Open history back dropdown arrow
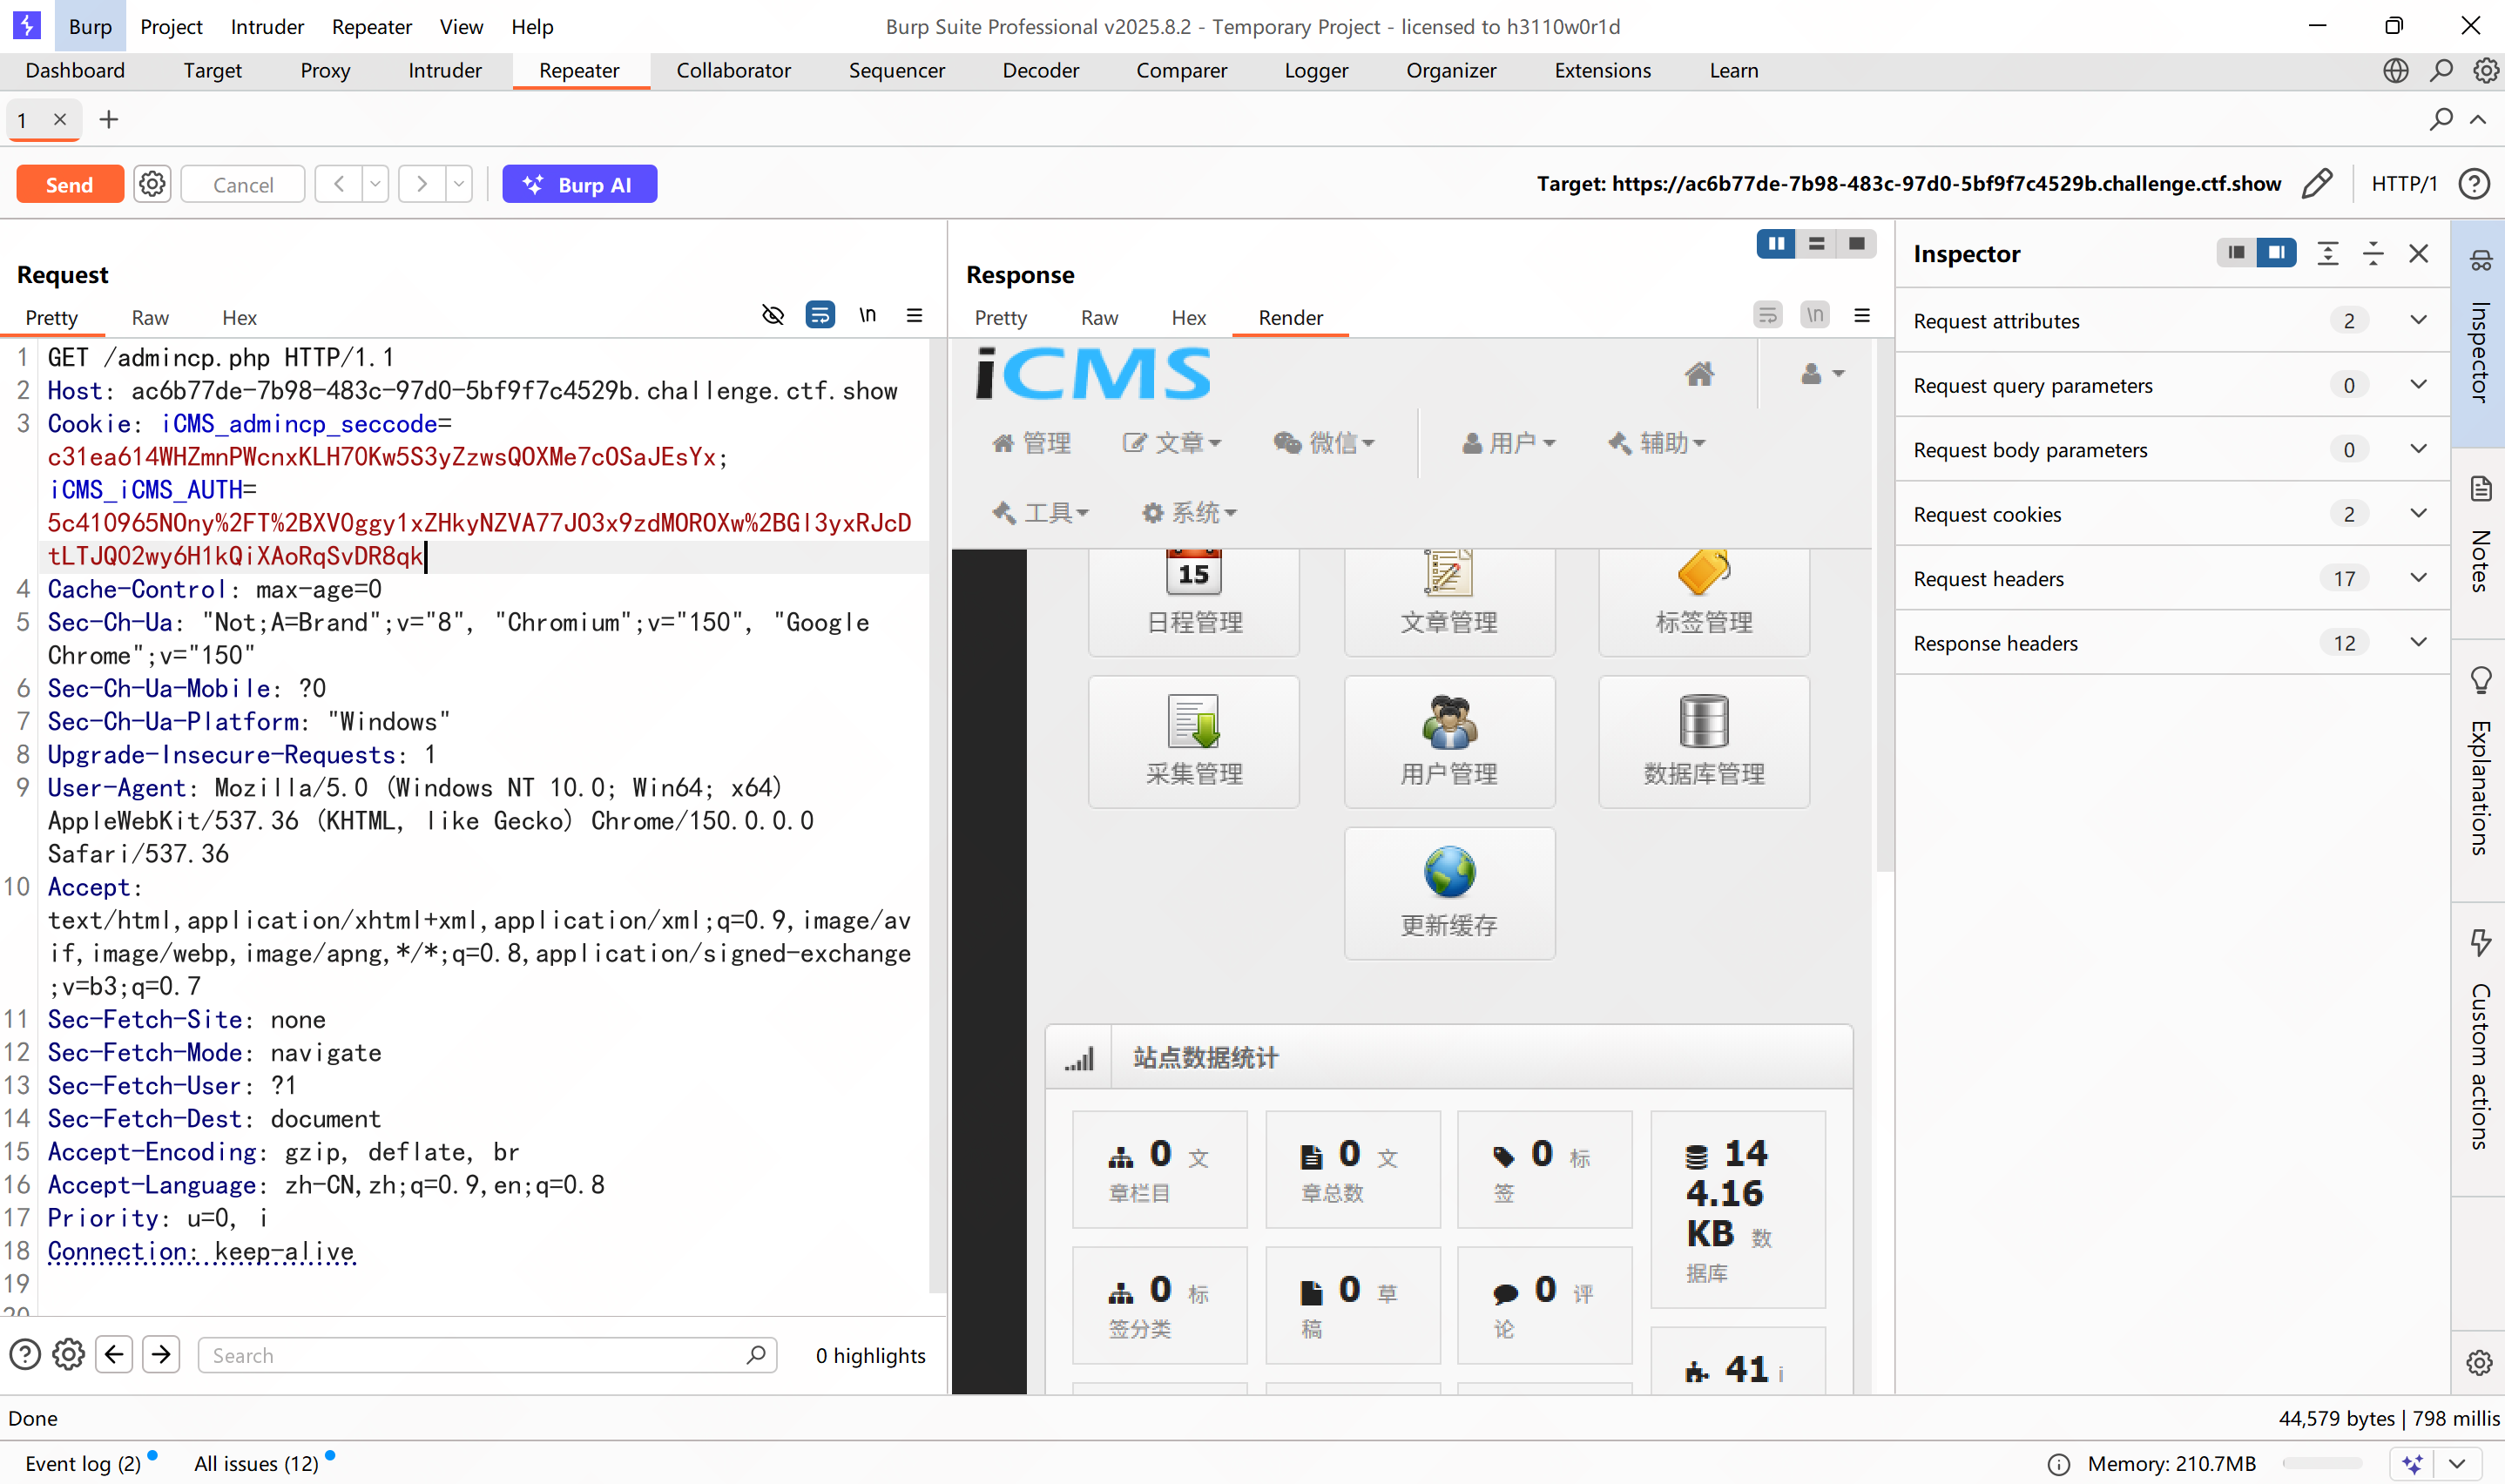The height and width of the screenshot is (1484, 2505). click(x=375, y=184)
